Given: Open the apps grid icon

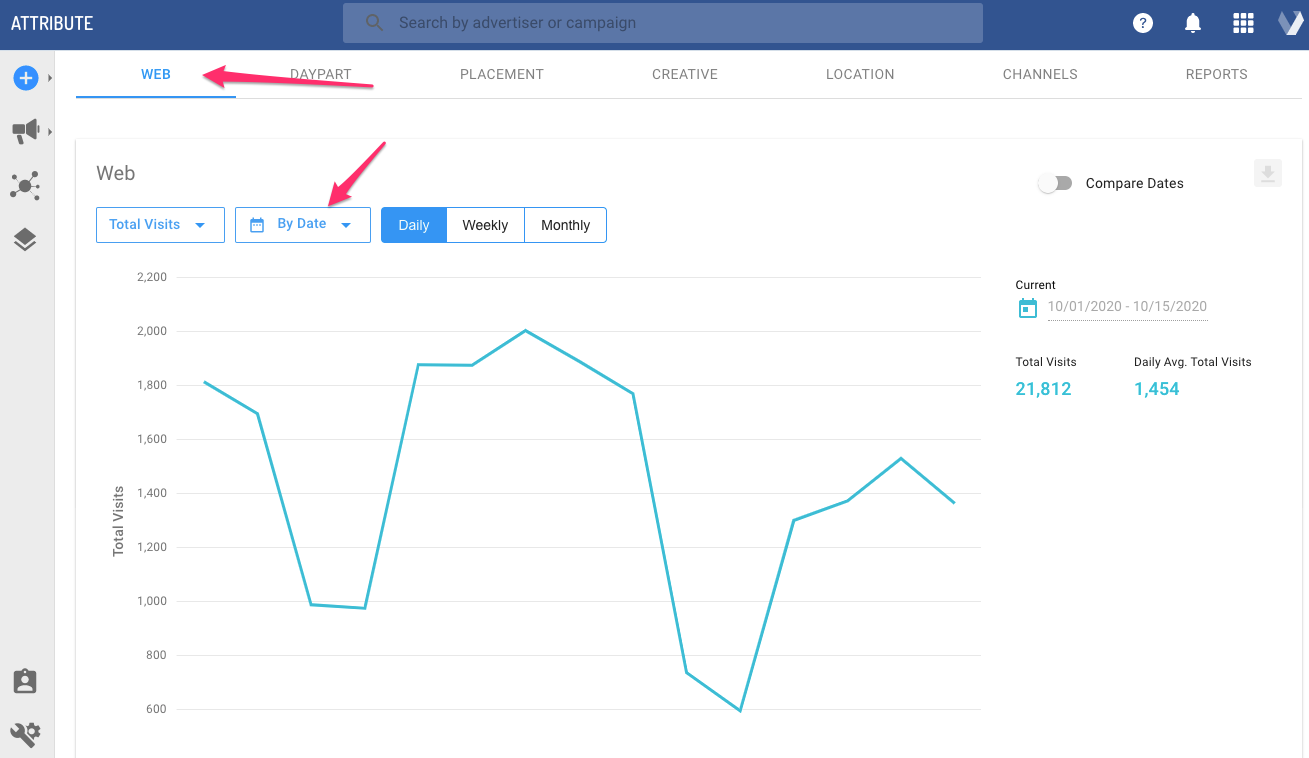Looking at the screenshot, I should [1243, 23].
